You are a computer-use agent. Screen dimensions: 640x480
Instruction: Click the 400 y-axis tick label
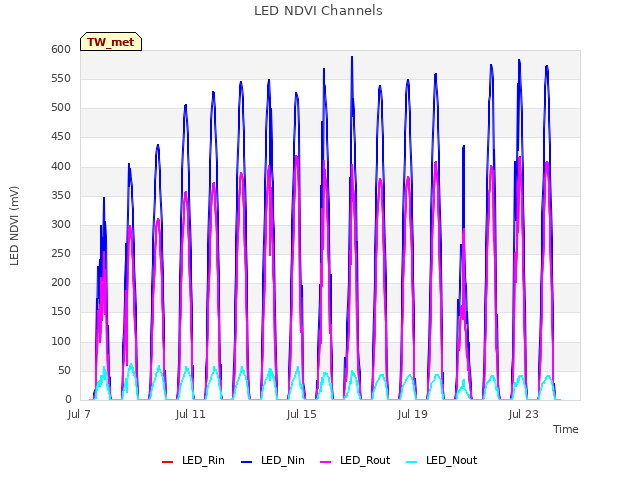(61, 166)
